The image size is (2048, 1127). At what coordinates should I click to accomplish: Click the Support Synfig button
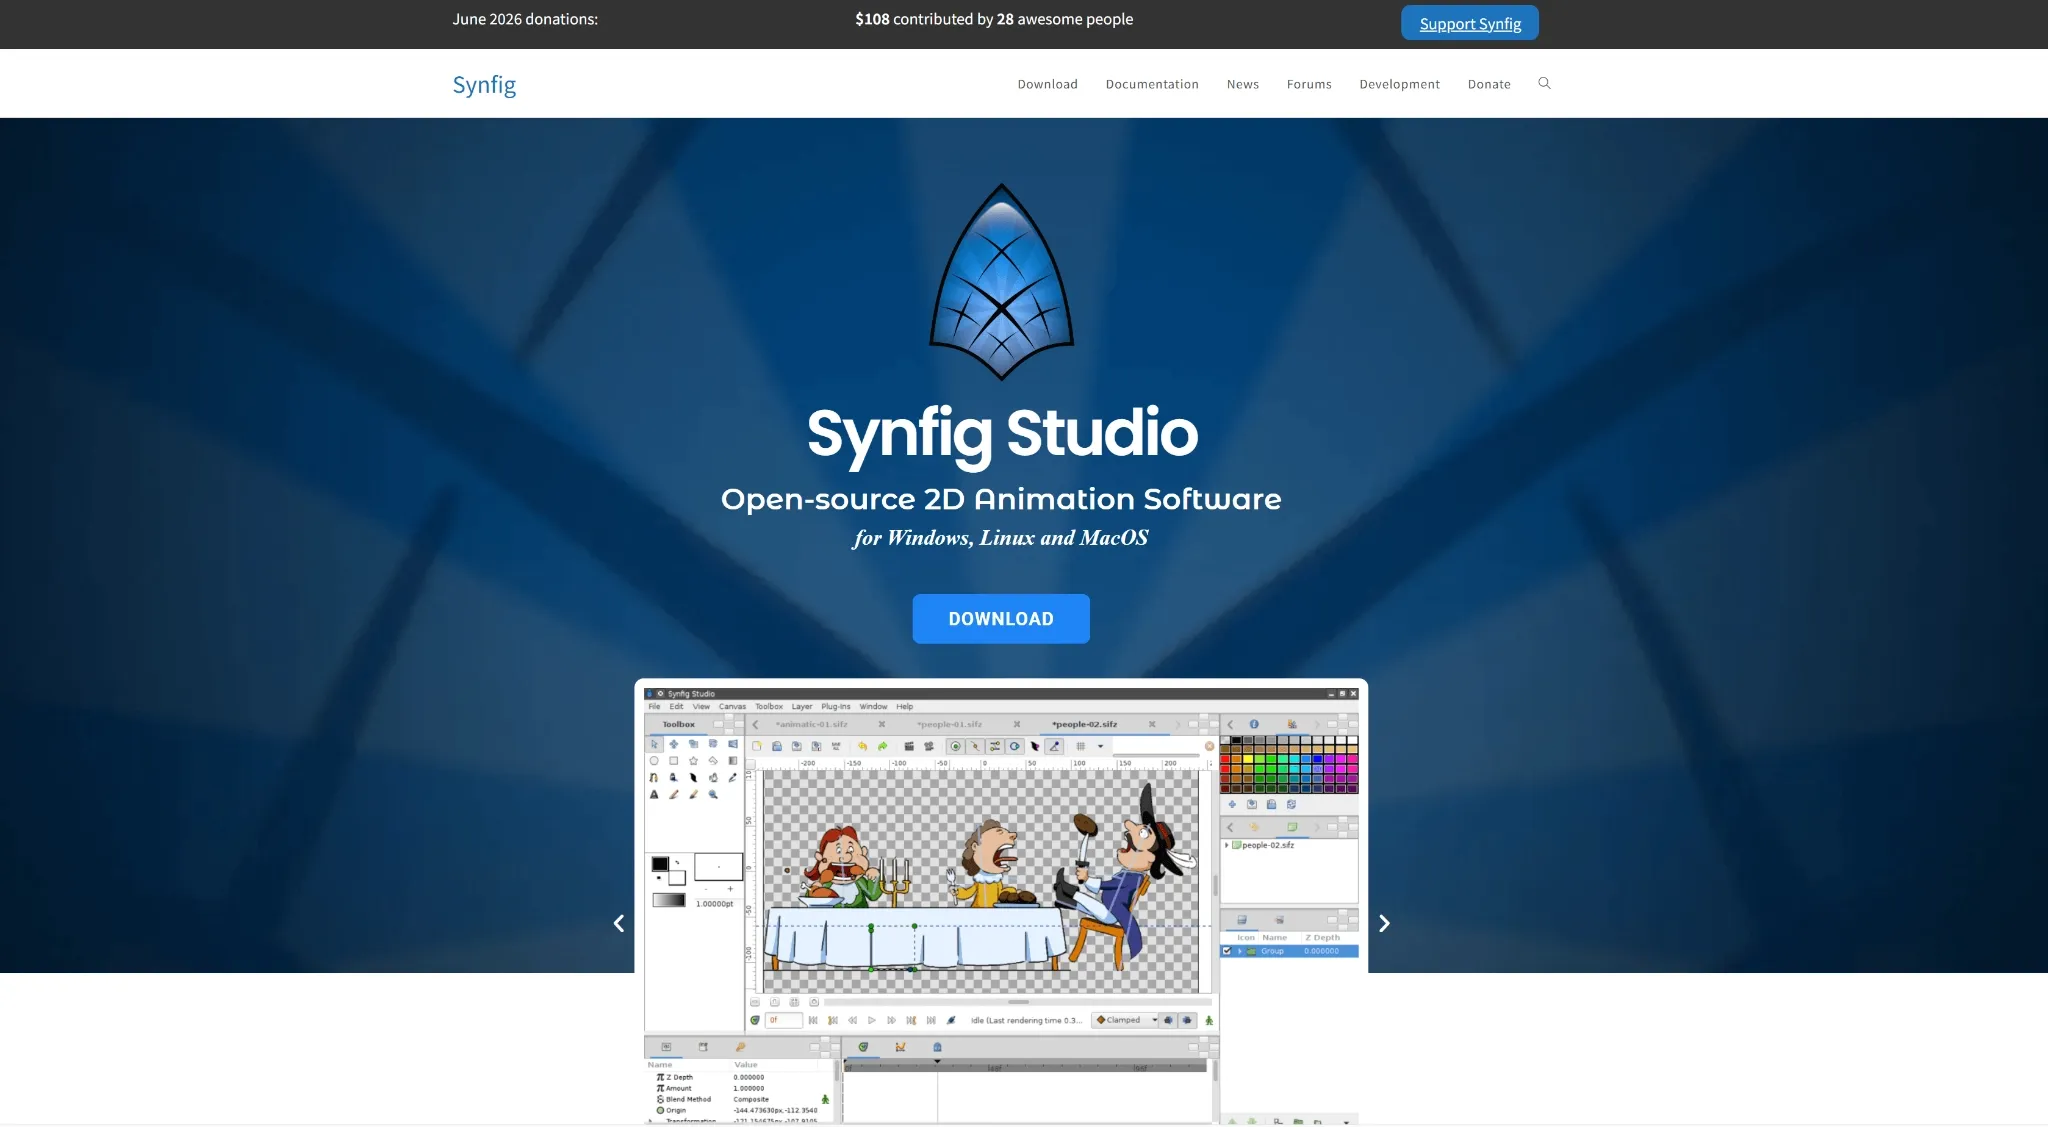1469,23
